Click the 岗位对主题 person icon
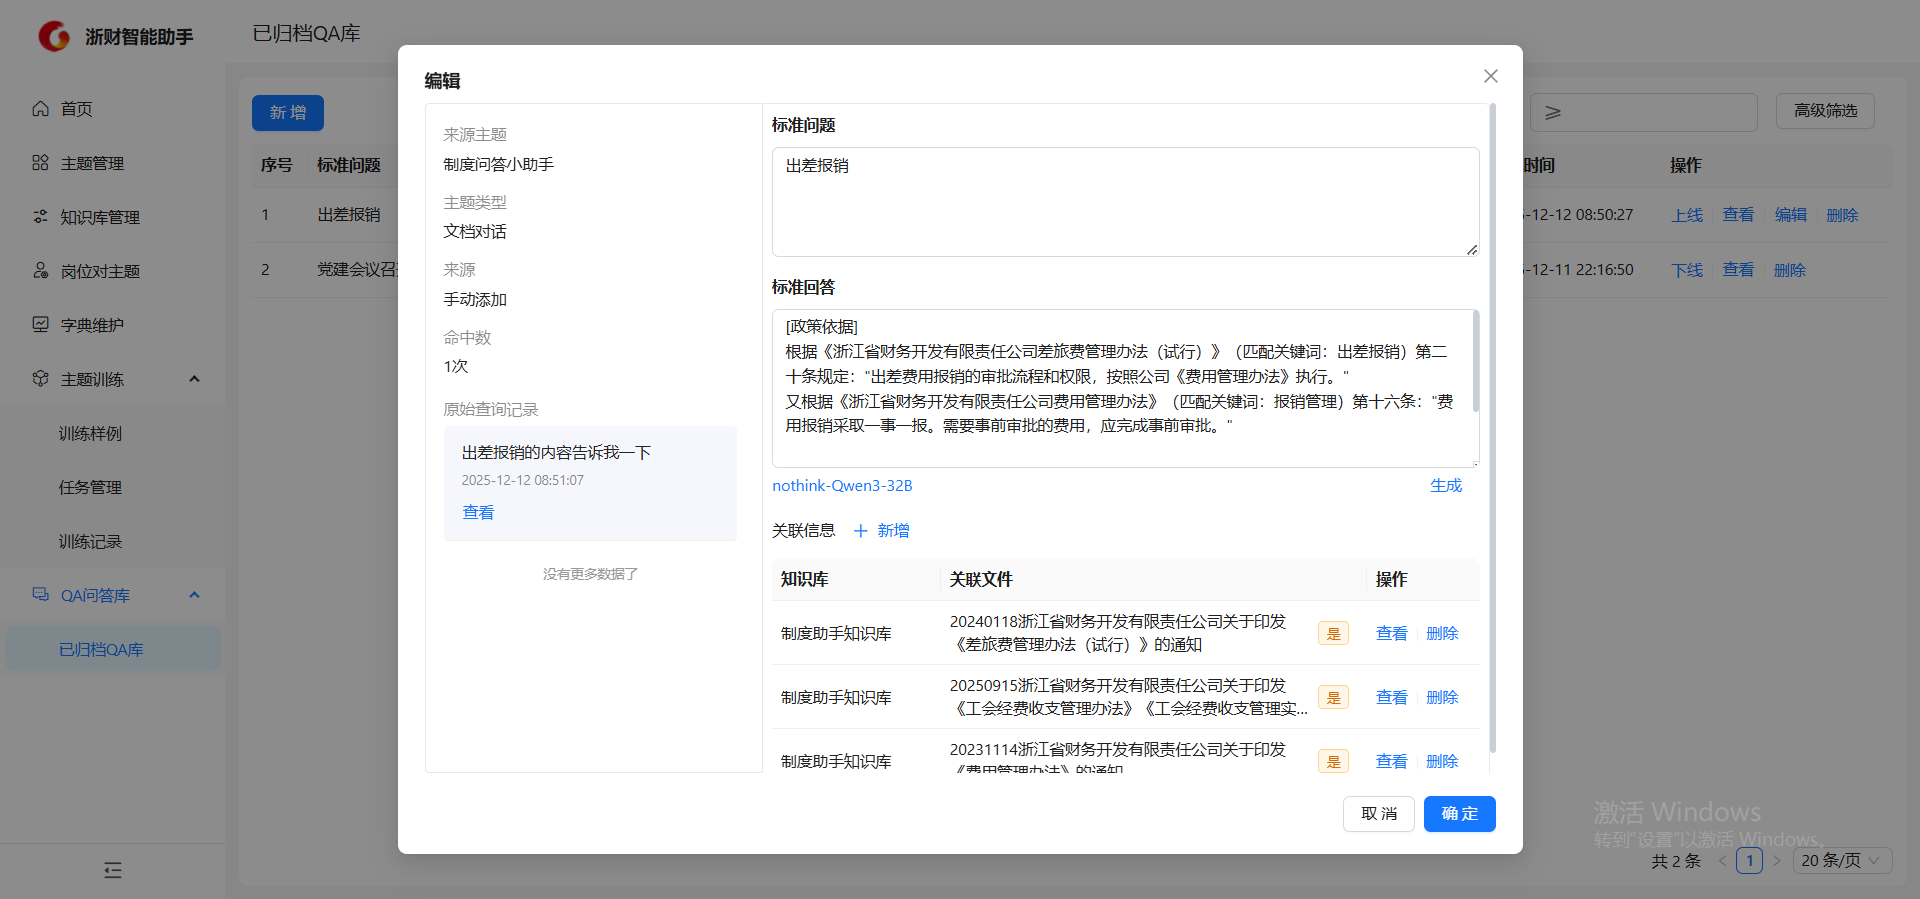This screenshot has height=899, width=1920. click(x=40, y=271)
